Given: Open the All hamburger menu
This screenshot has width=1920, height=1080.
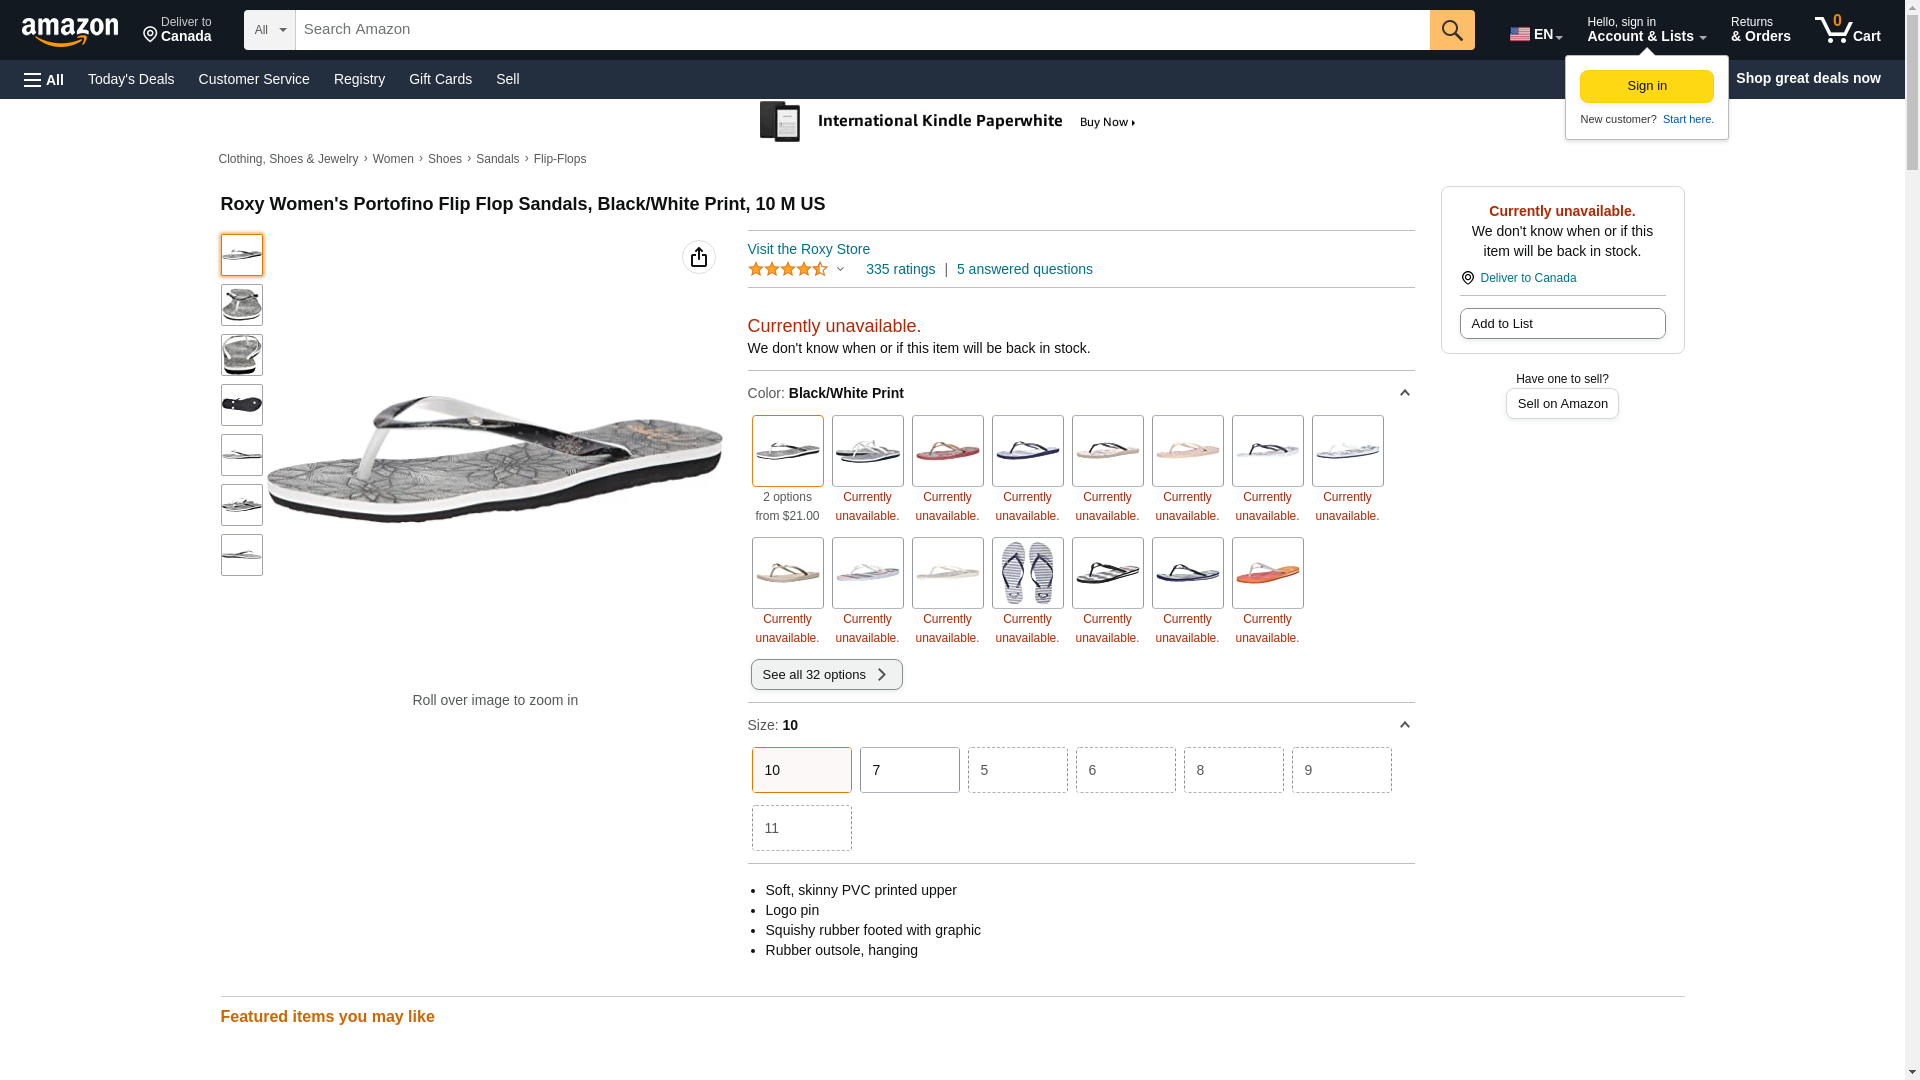Looking at the screenshot, I should (x=44, y=79).
